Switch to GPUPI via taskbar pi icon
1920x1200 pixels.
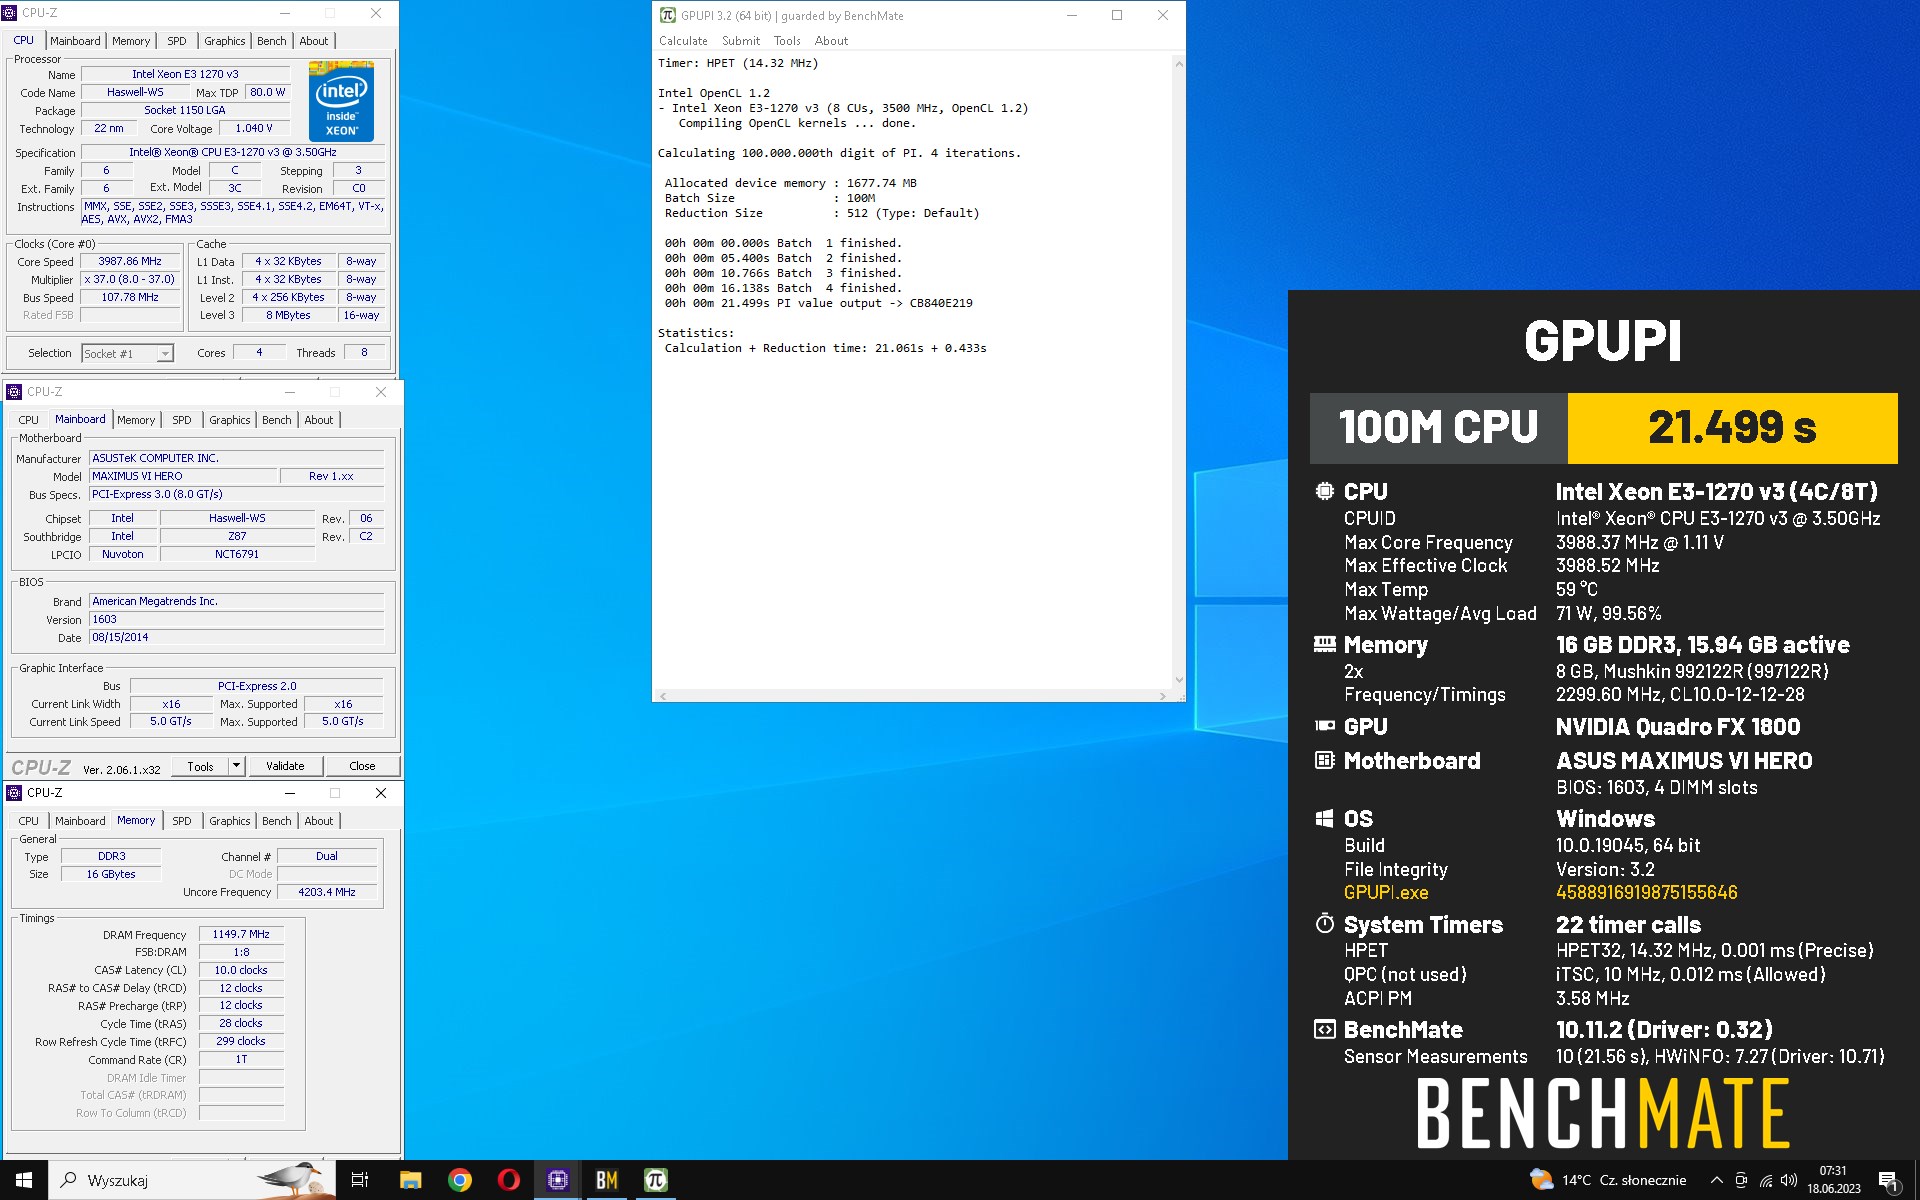point(655,1180)
